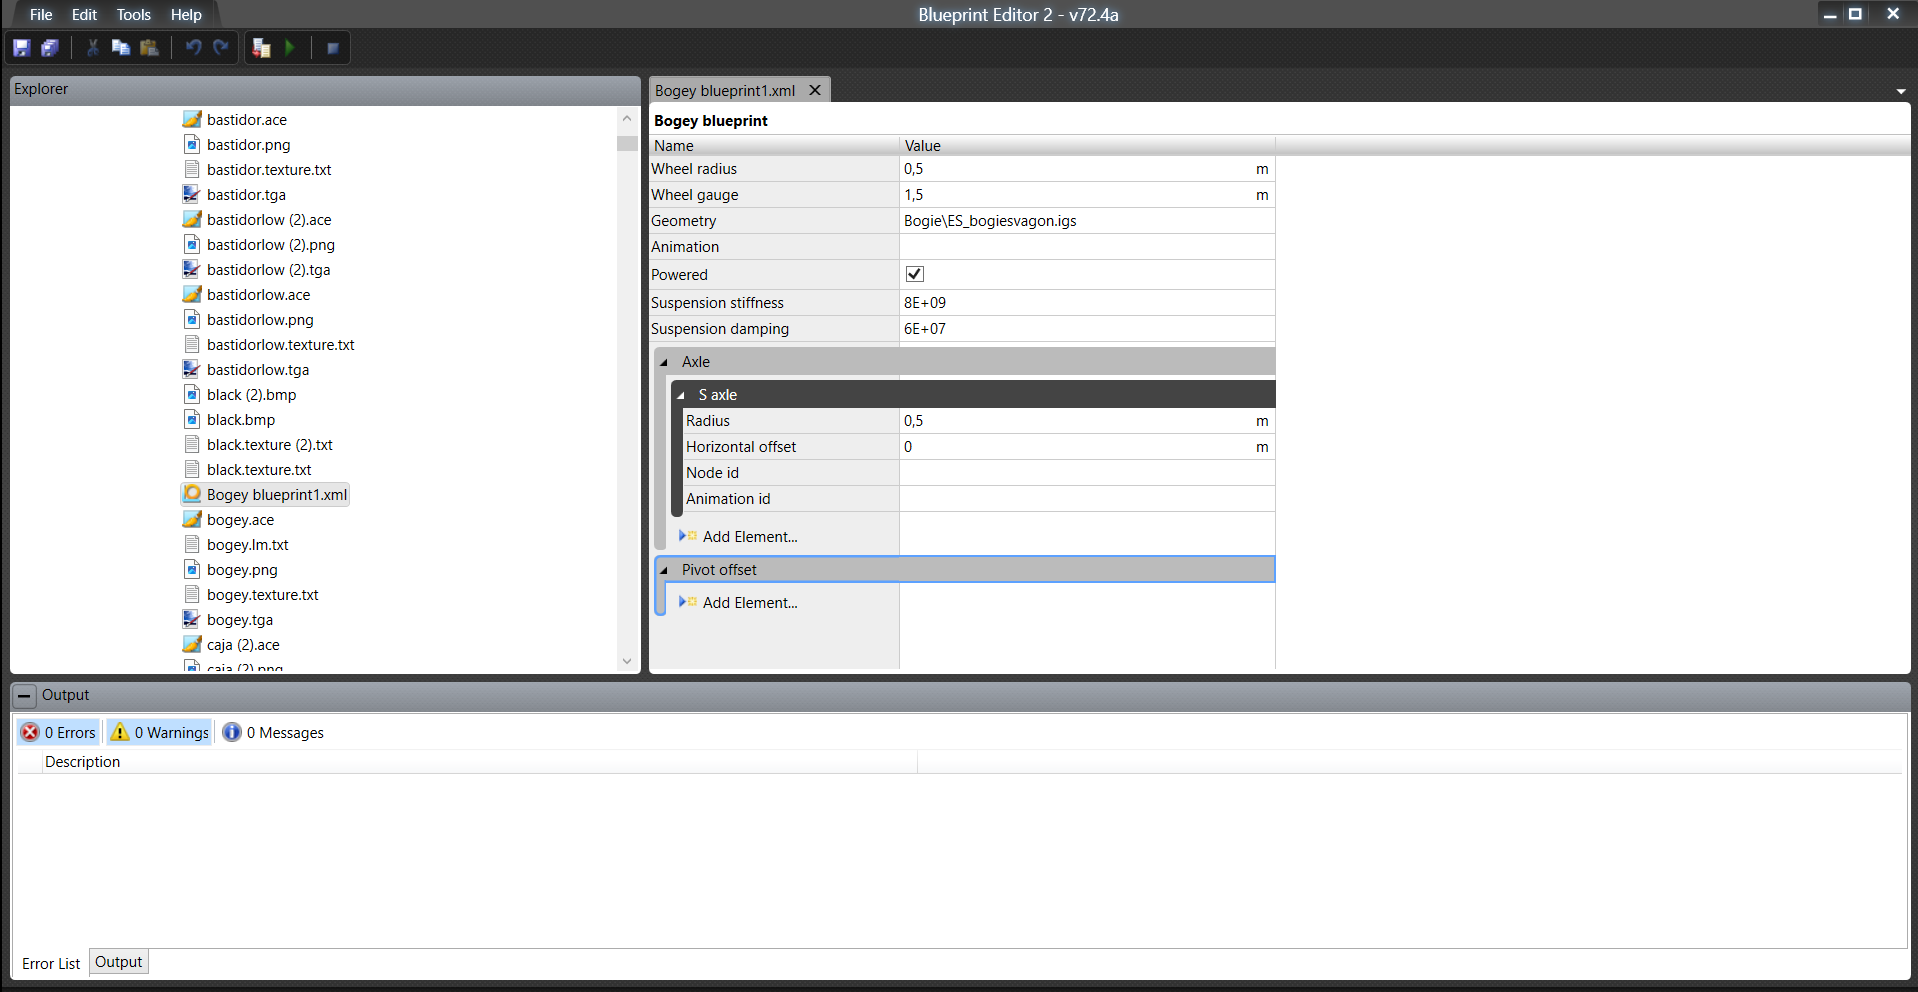Viewport: 1918px width, 992px height.
Task: Select black.texture.txt in Explorer
Action: point(259,469)
